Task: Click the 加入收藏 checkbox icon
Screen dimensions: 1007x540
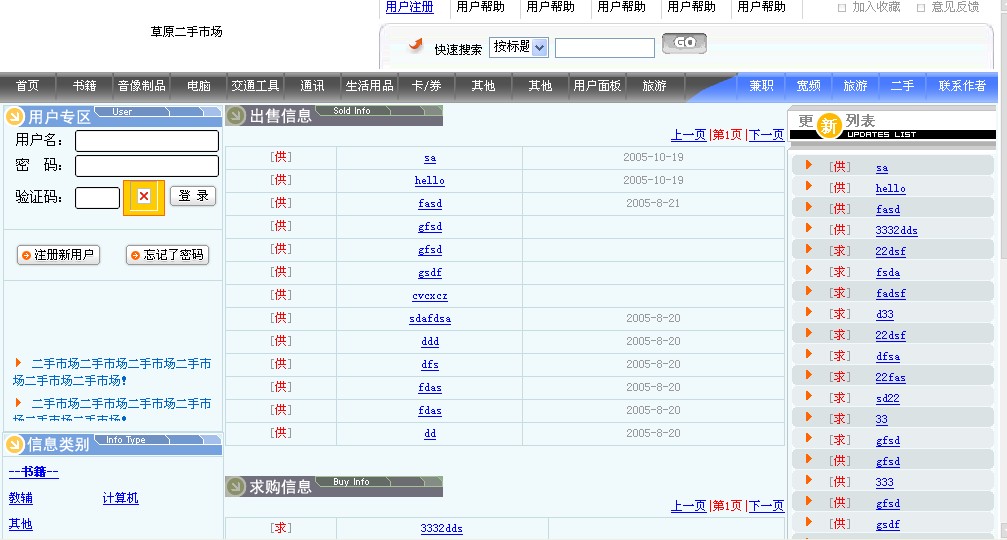Action: coord(842,8)
